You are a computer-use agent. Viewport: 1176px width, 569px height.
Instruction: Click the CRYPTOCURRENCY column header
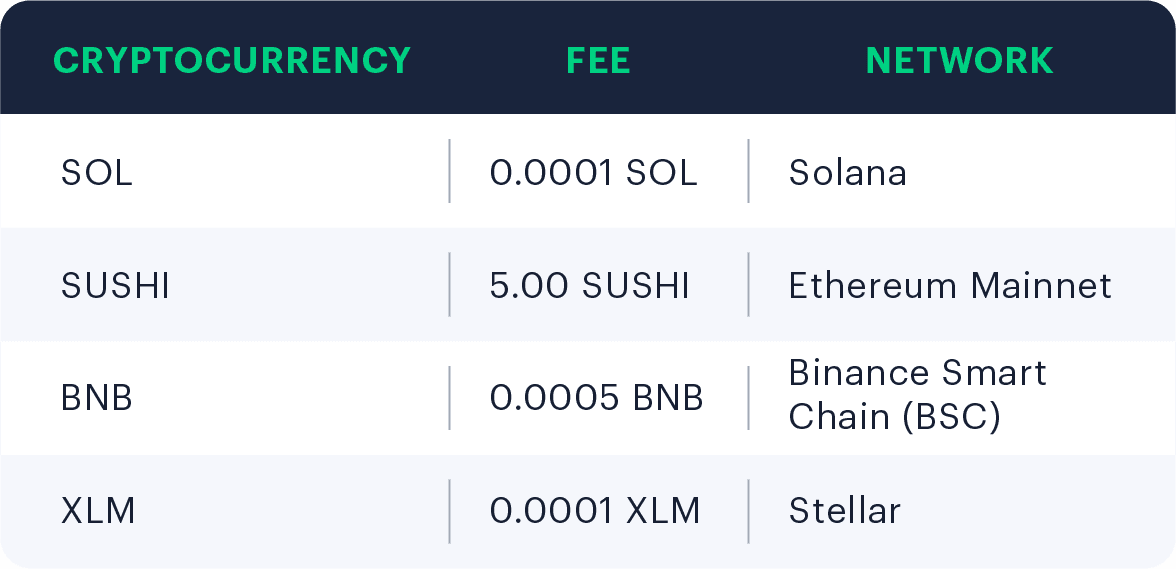click(232, 60)
